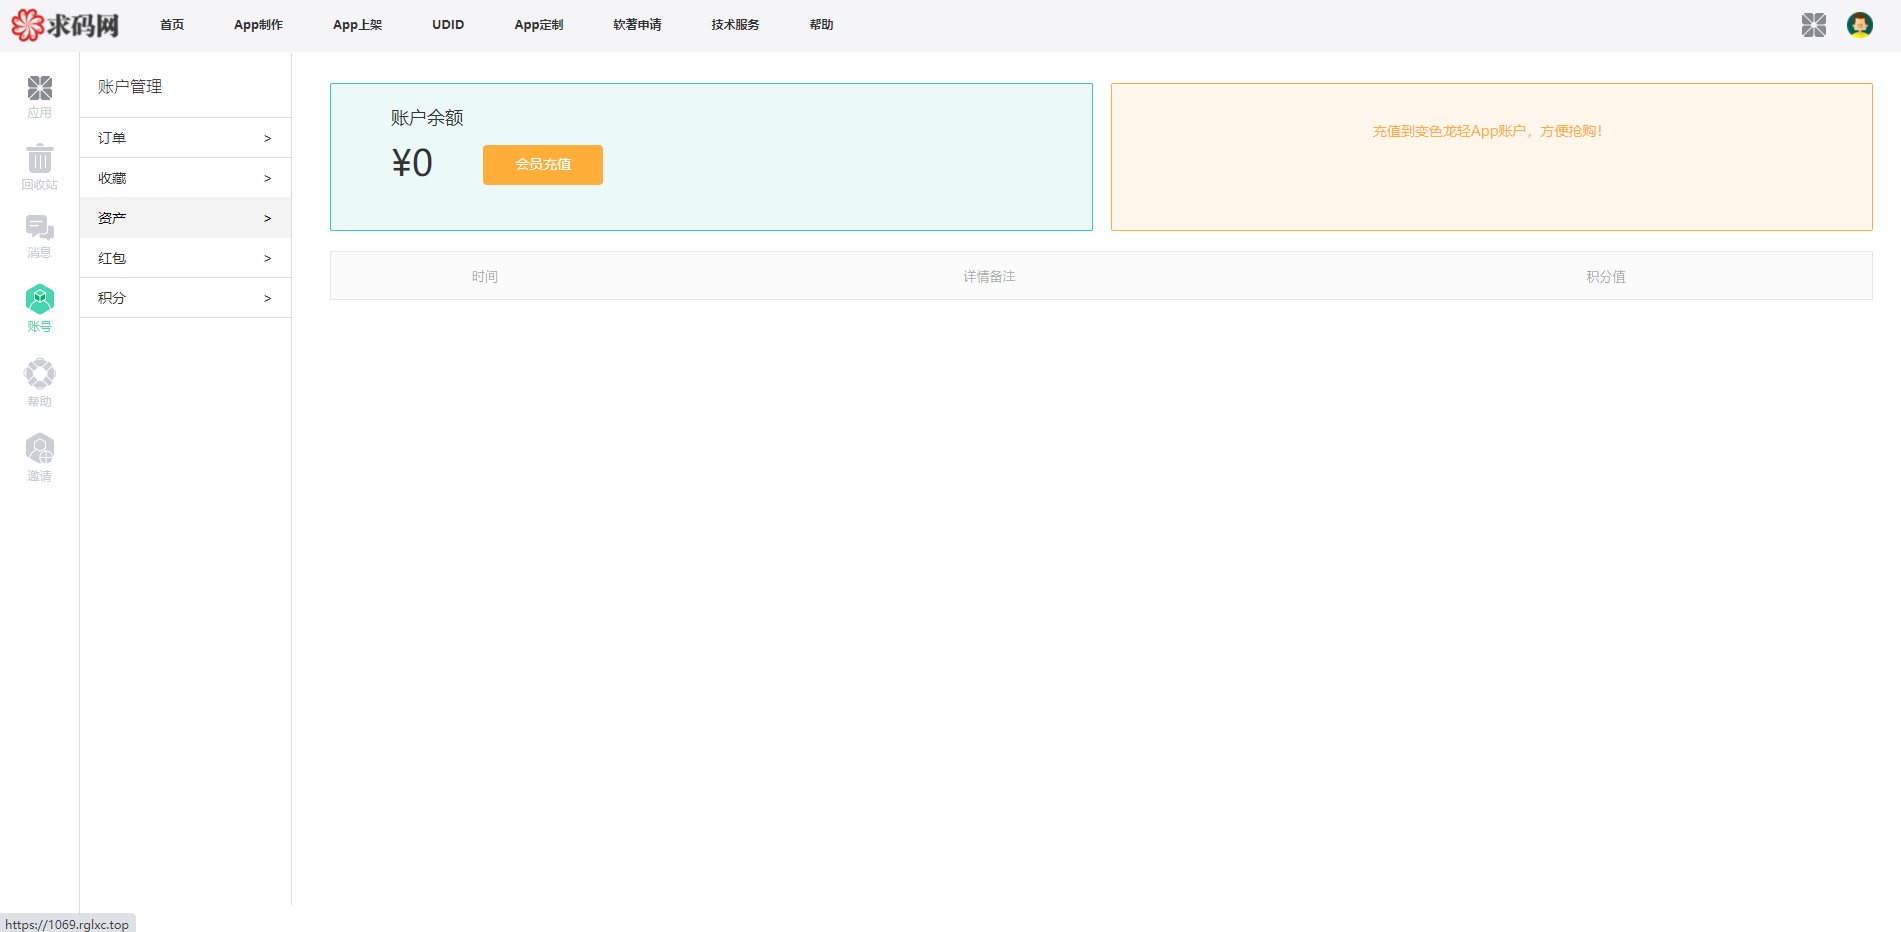The width and height of the screenshot is (1901, 932).
Task: Select the 账号 account icon
Action: (40, 308)
